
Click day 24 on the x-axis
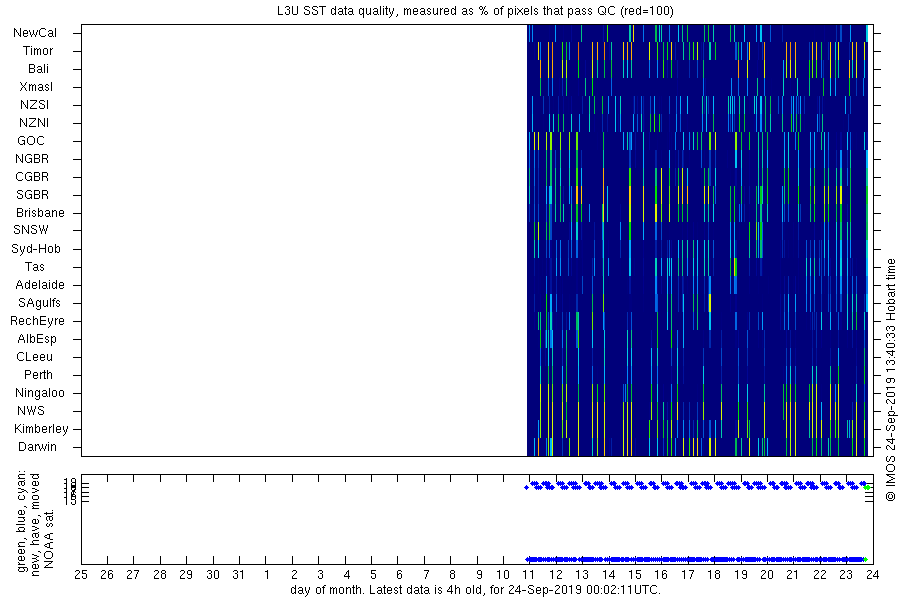click(872, 575)
